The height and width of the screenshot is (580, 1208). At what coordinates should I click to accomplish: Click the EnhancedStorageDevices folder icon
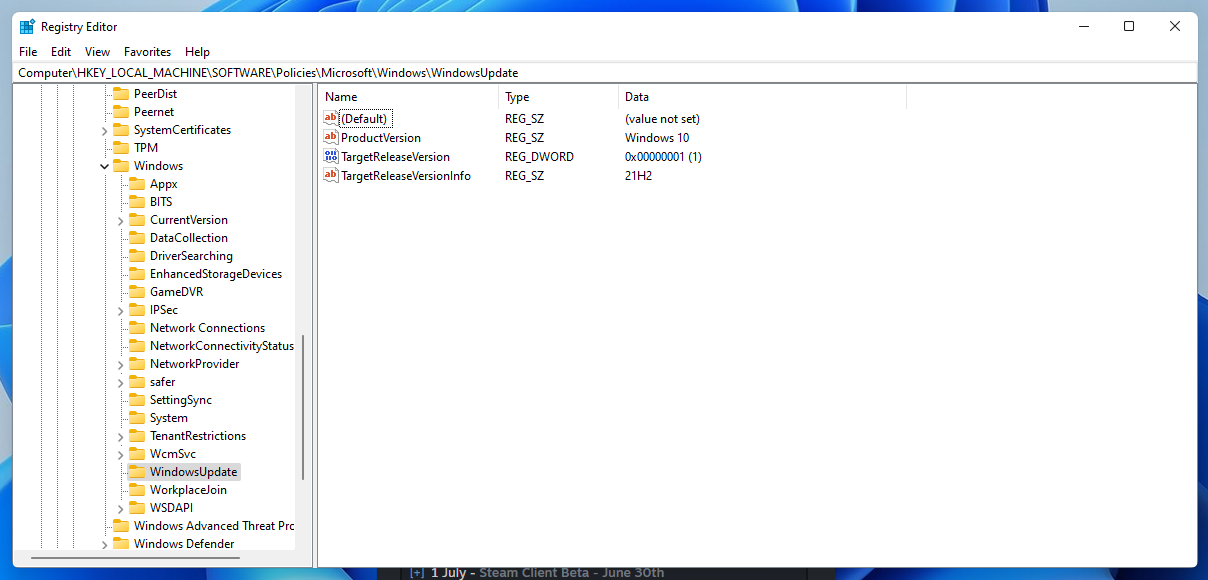tap(137, 274)
